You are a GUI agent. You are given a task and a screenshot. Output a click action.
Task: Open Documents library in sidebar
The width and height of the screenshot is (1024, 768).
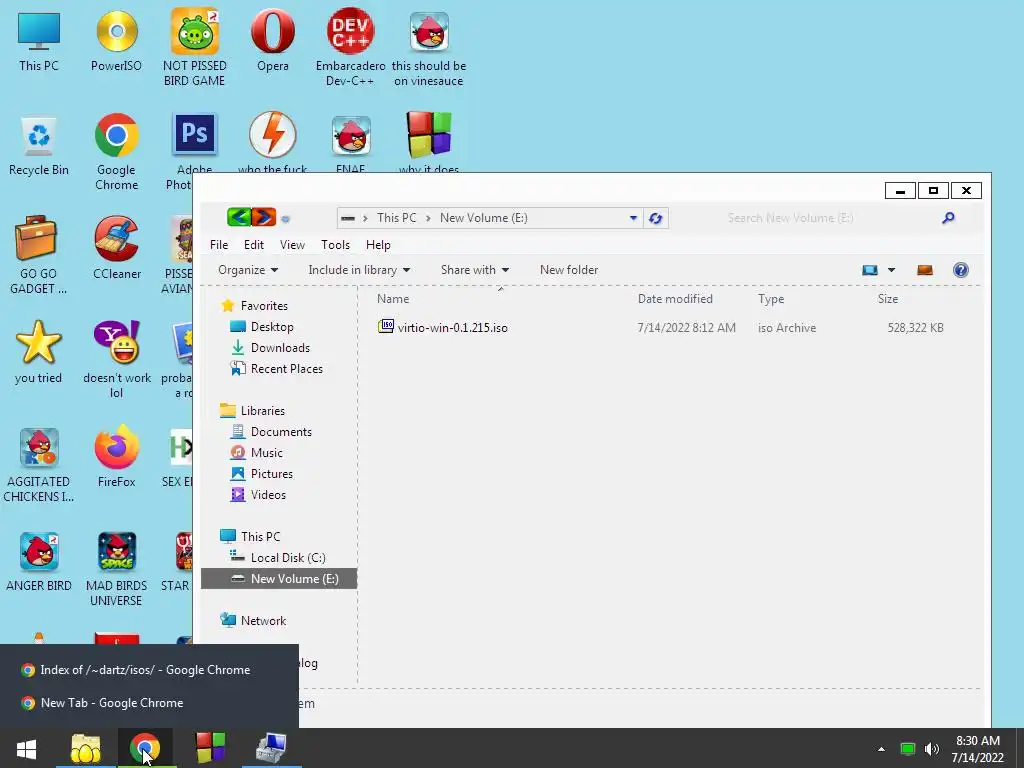click(x=272, y=432)
